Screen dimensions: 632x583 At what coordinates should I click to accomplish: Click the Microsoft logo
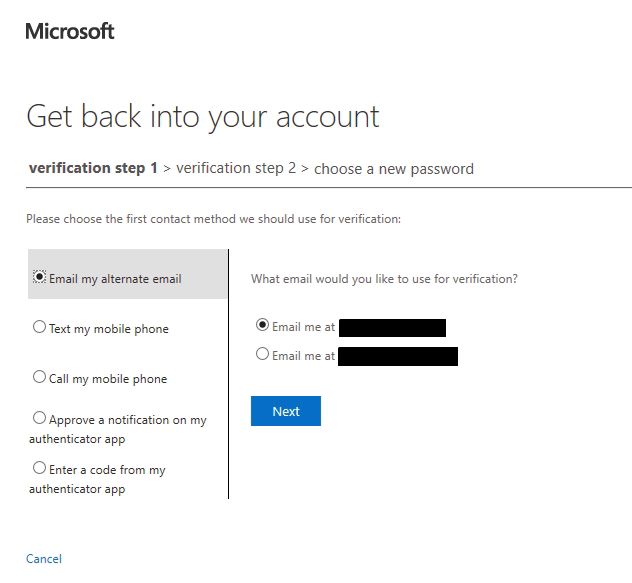pyautogui.click(x=70, y=31)
